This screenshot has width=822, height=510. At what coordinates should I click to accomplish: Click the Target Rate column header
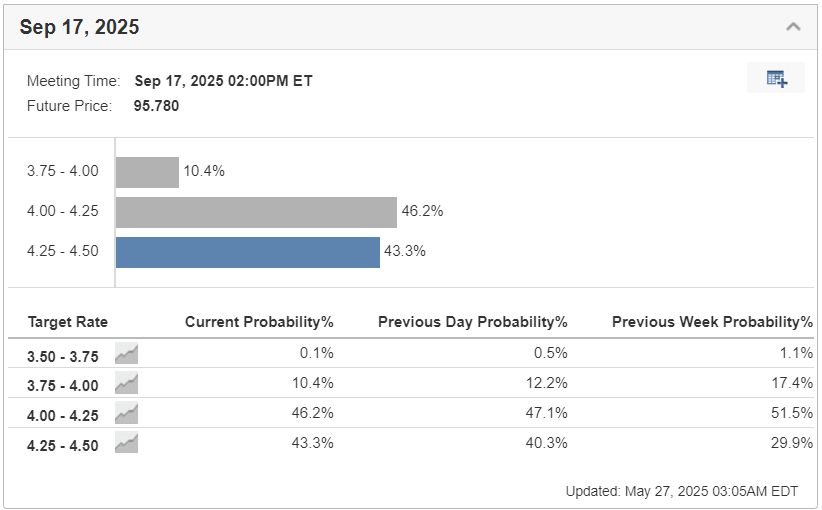68,322
